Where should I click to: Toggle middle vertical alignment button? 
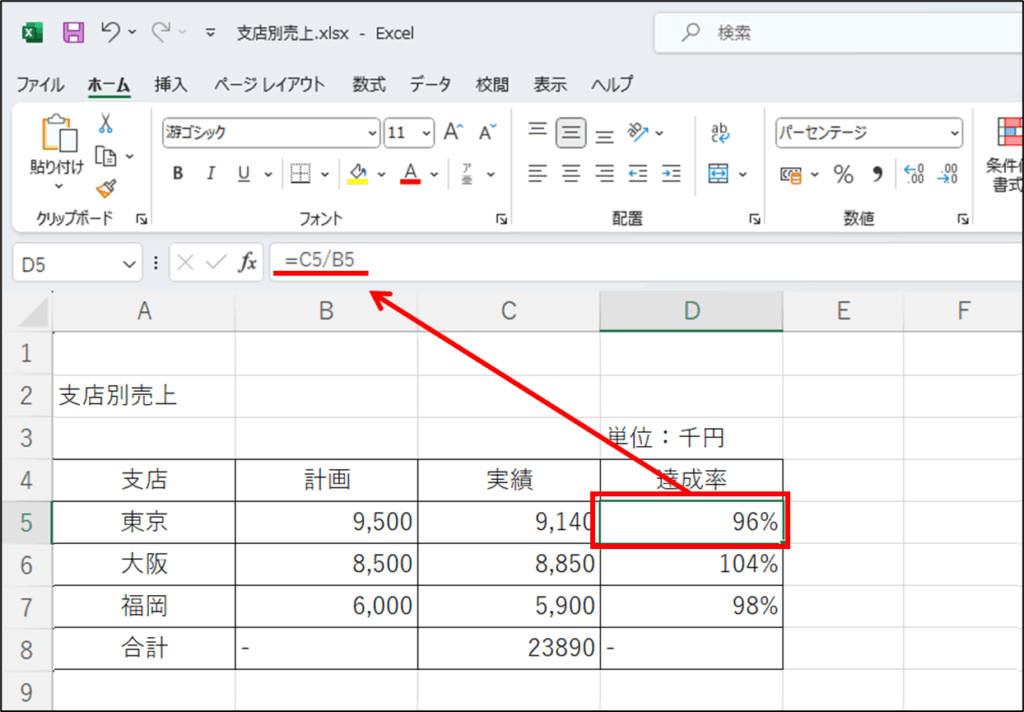[x=571, y=132]
